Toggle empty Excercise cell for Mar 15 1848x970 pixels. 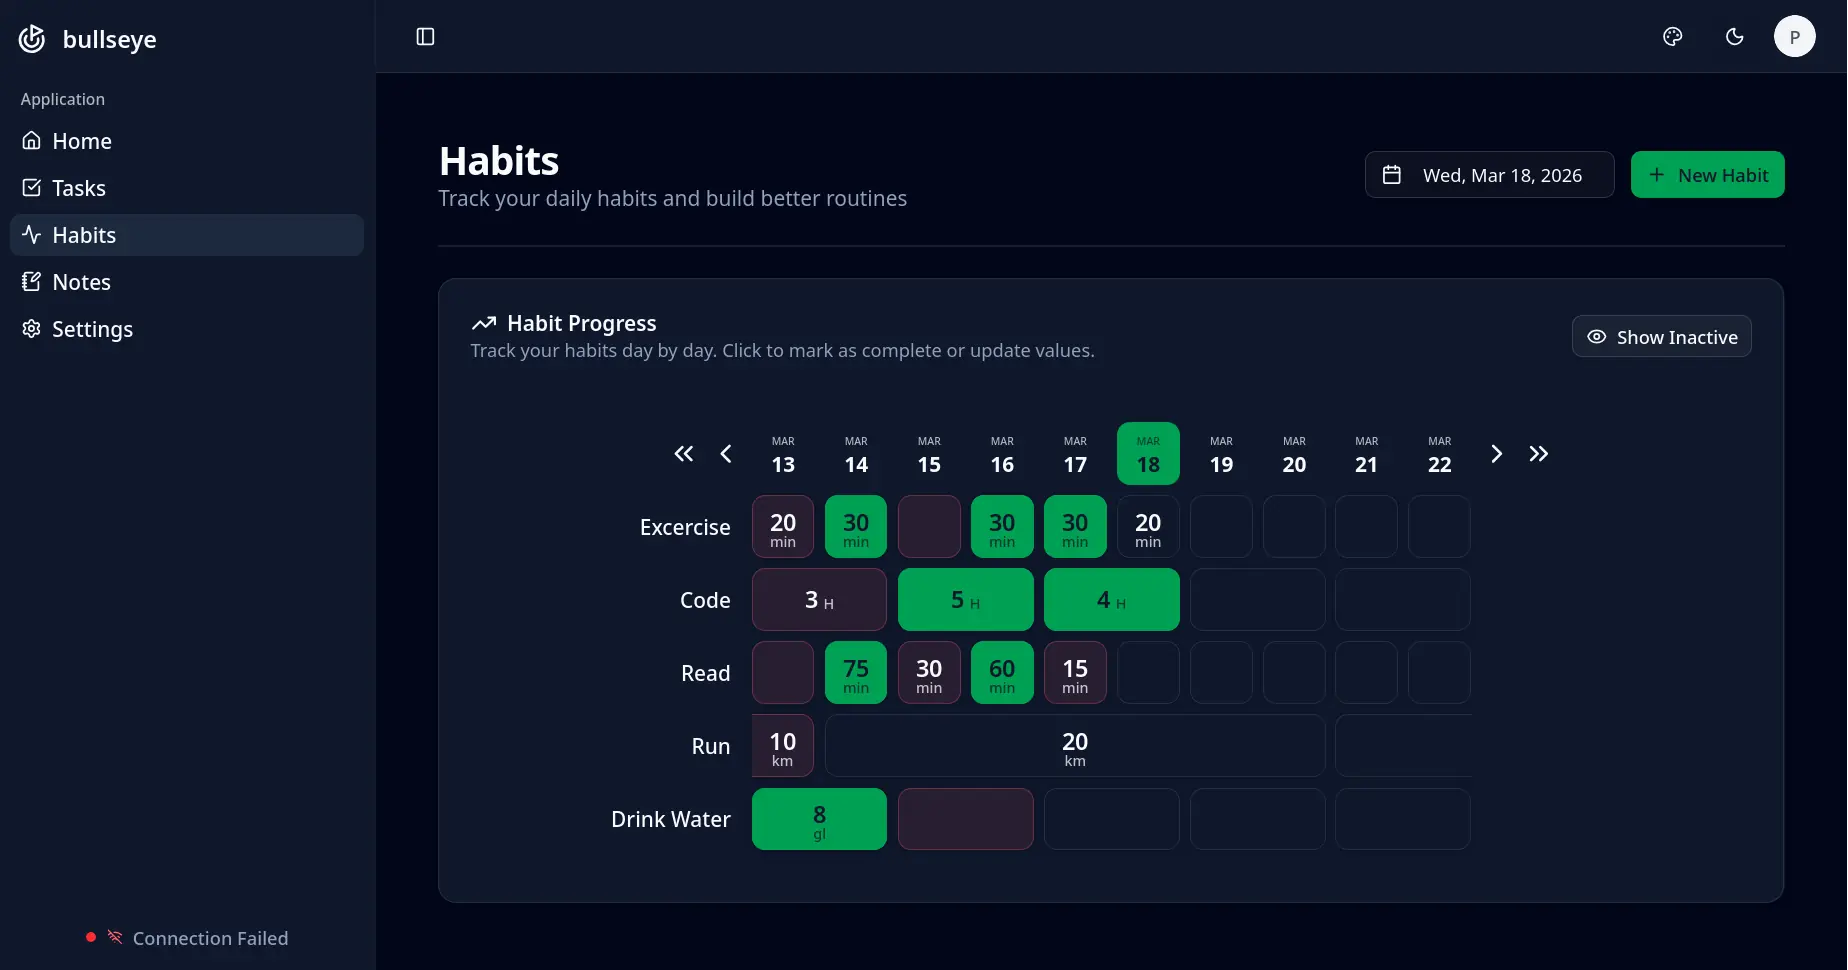[x=929, y=527]
